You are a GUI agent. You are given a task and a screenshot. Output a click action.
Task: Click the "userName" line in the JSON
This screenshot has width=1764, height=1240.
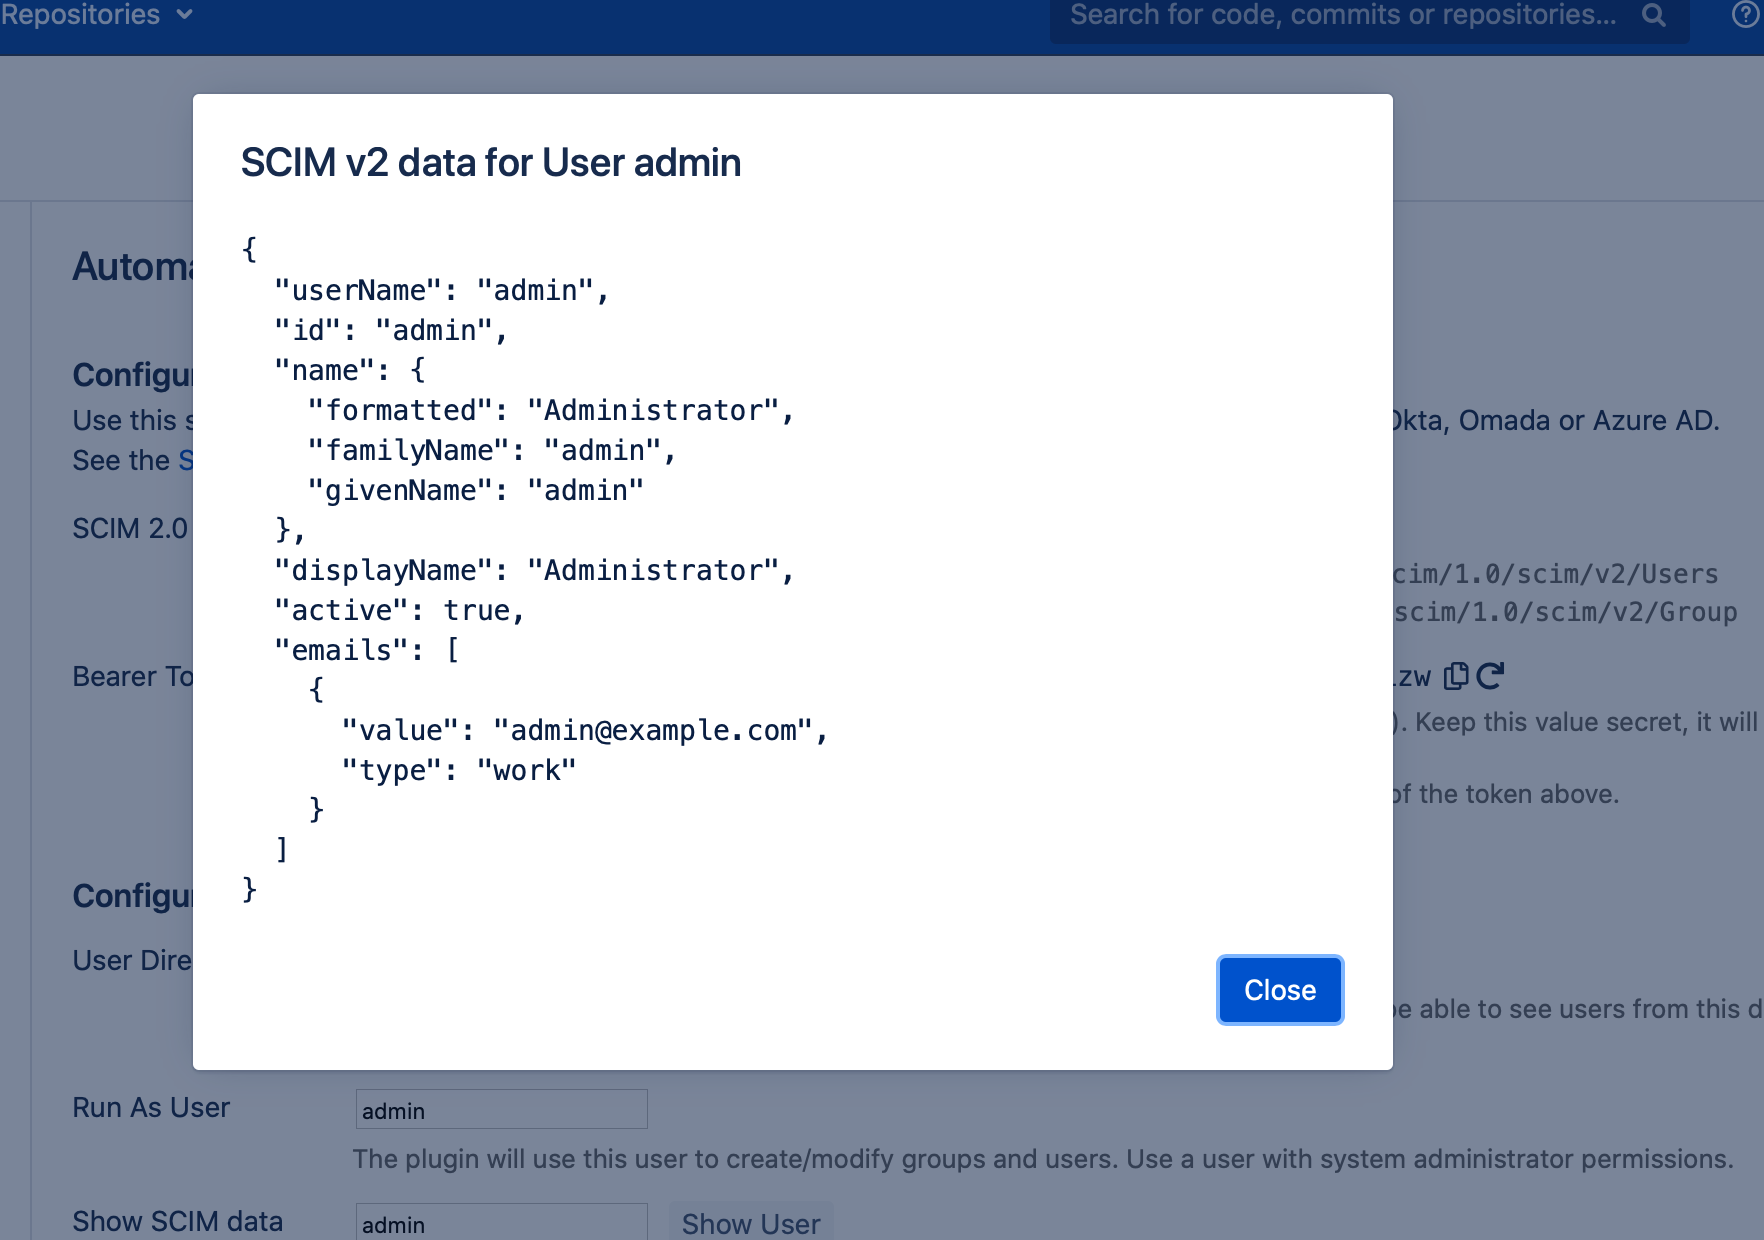(441, 291)
